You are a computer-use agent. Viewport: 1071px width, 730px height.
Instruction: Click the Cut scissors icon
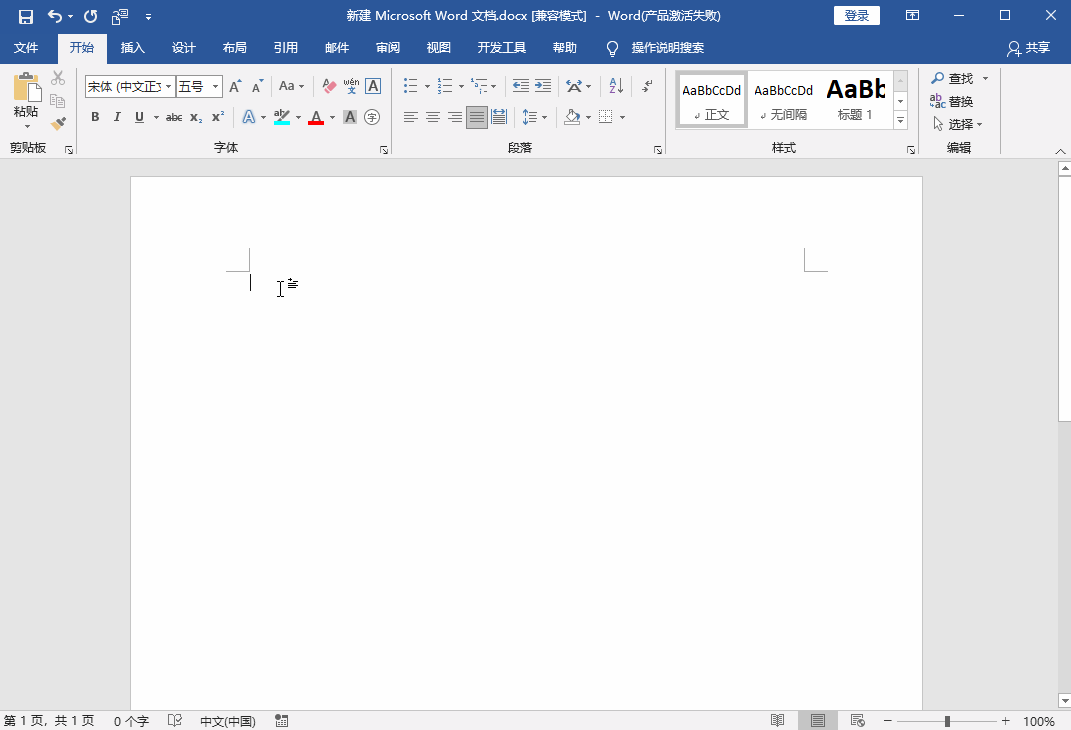(x=58, y=79)
